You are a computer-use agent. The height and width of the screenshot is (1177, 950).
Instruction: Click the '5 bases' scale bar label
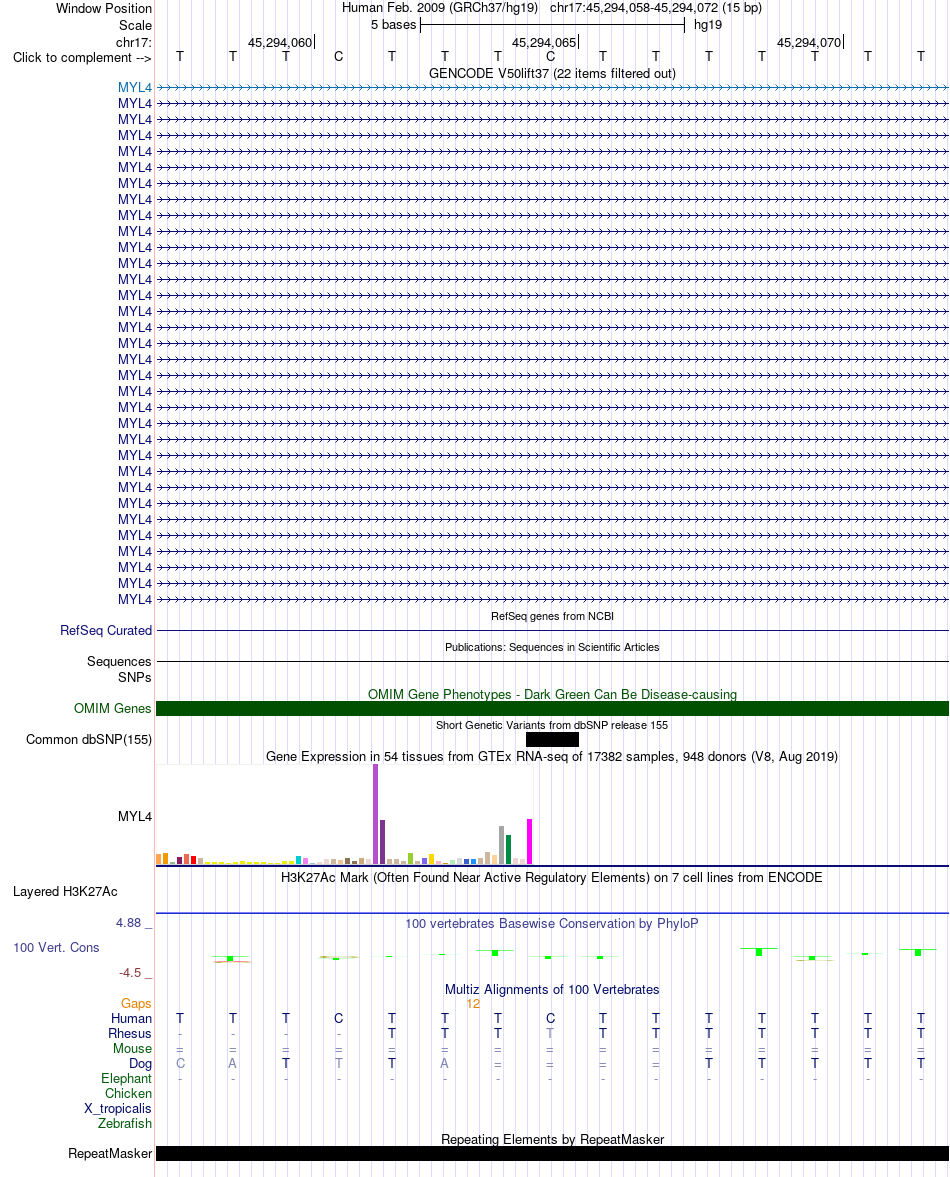point(393,25)
